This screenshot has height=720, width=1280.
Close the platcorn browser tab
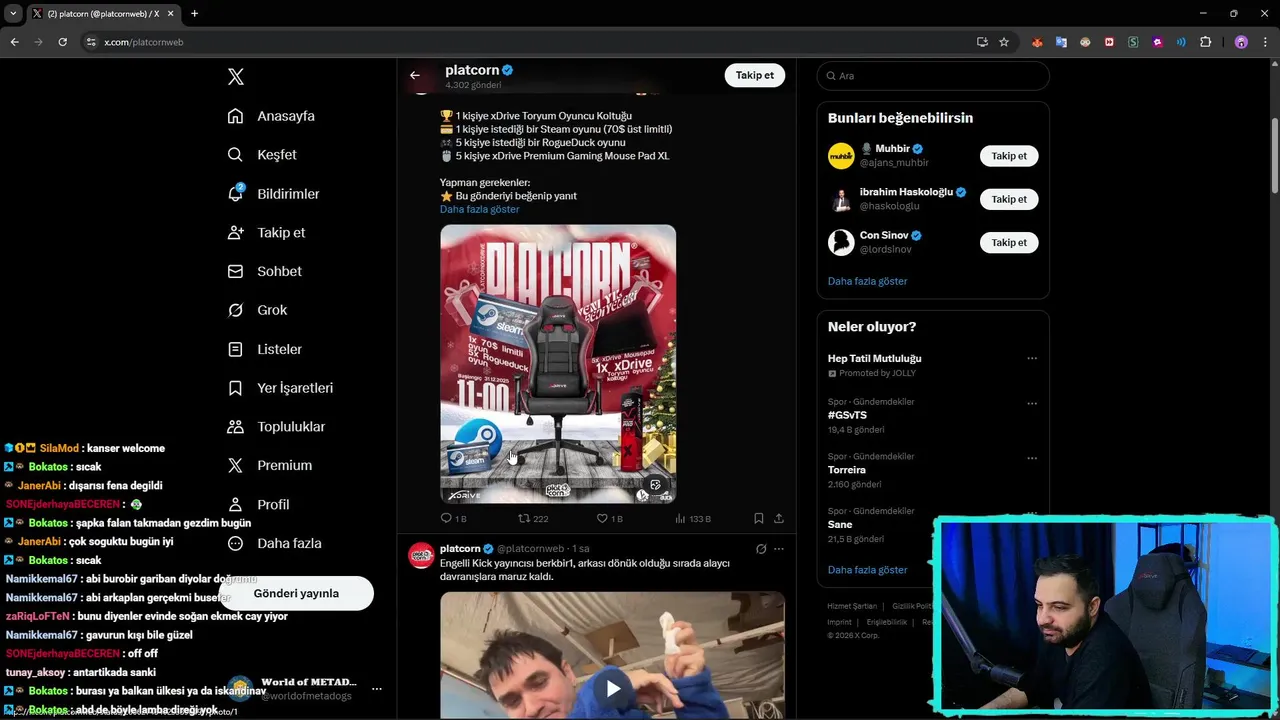click(x=170, y=13)
